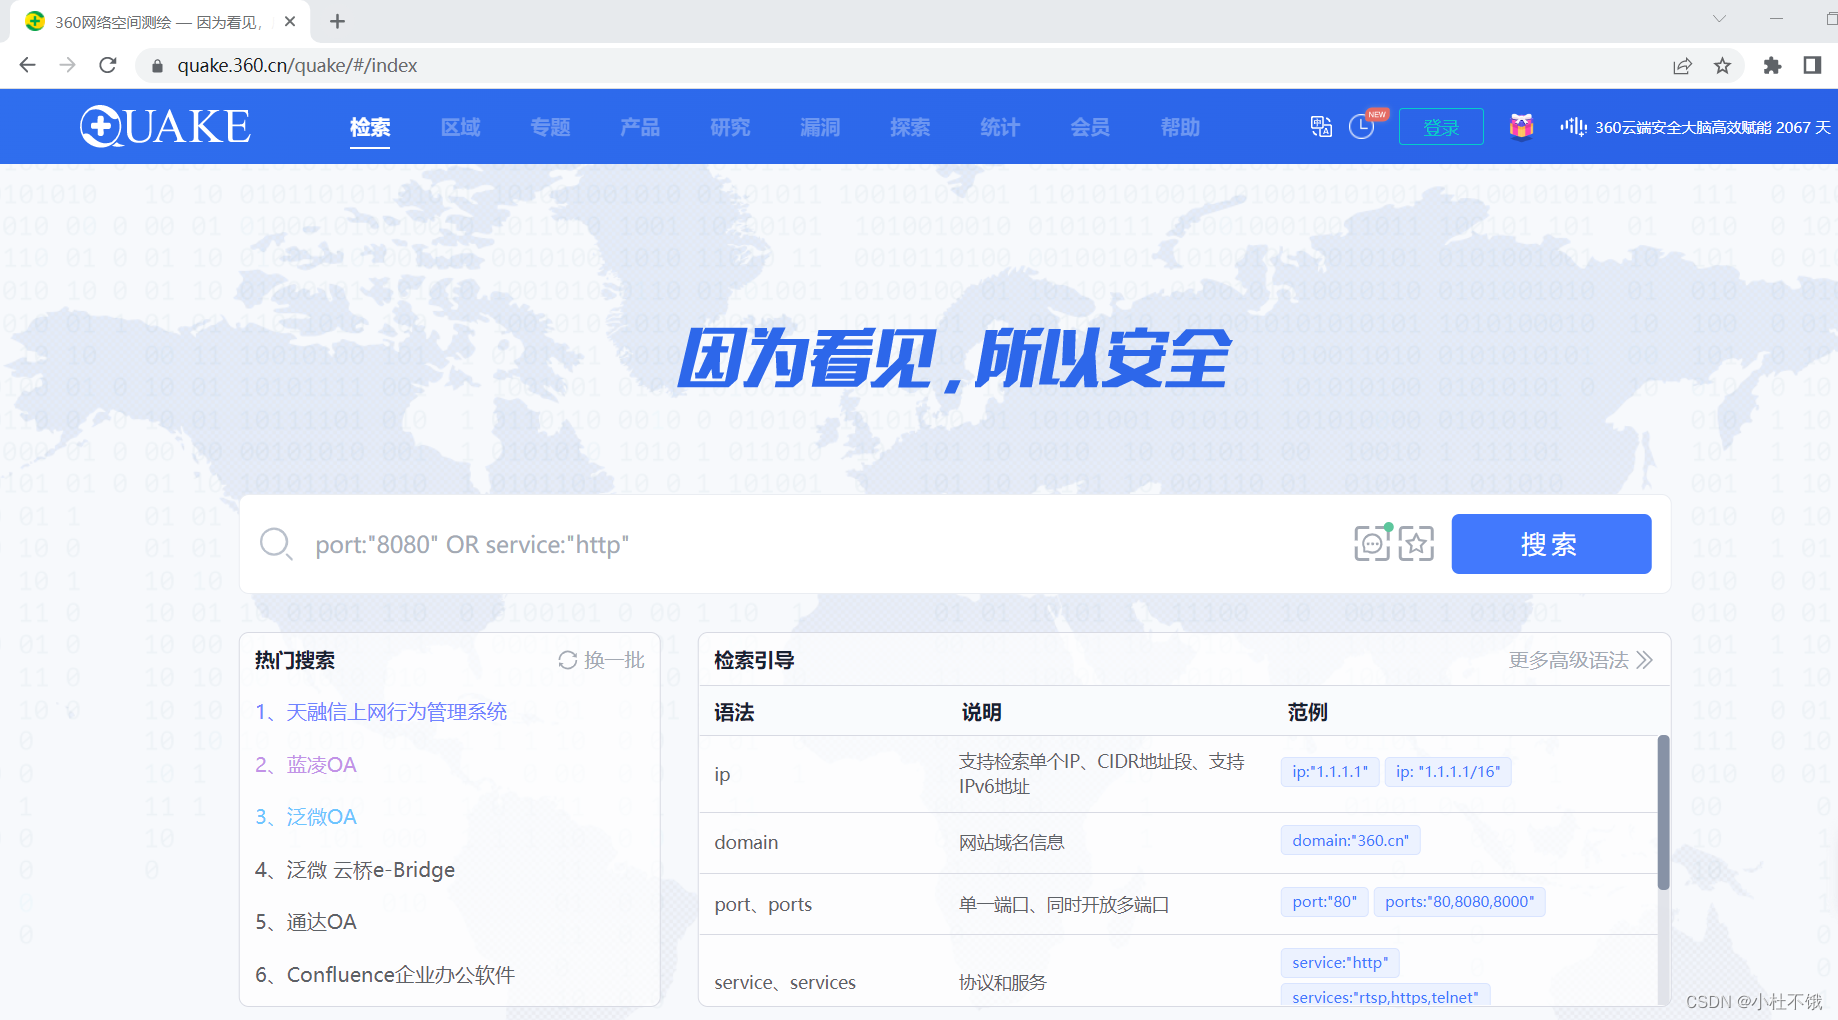
Task: Open the 区域 navigation menu
Action: click(x=460, y=127)
